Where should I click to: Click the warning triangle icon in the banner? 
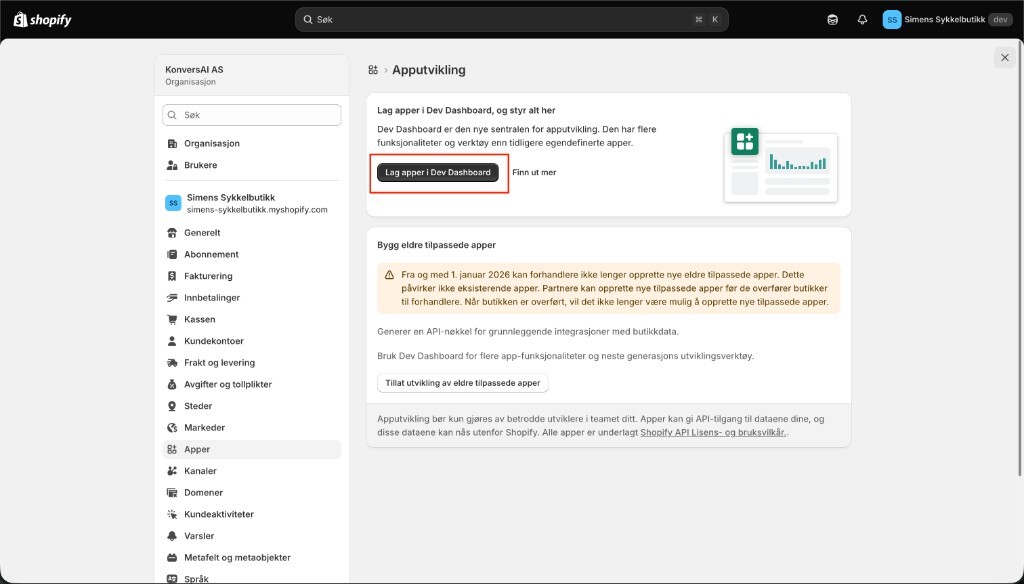point(389,275)
